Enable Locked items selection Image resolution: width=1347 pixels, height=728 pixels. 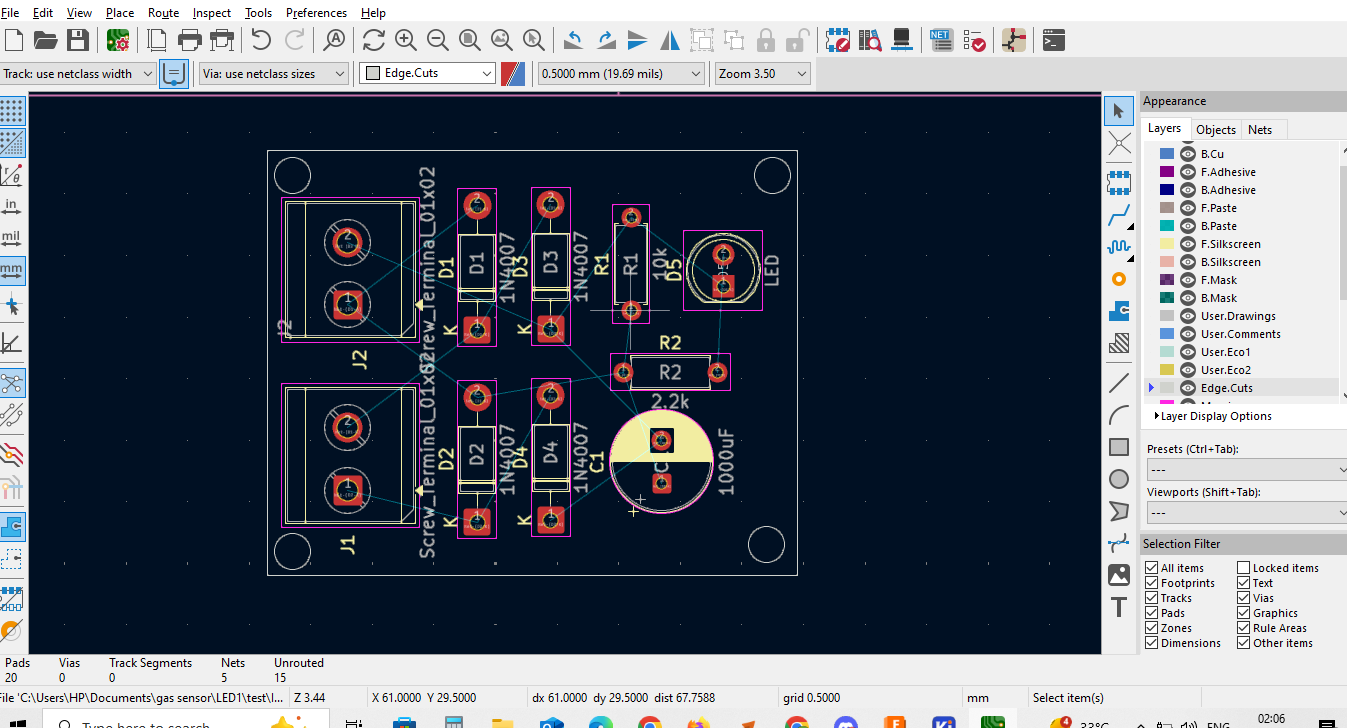point(1243,568)
